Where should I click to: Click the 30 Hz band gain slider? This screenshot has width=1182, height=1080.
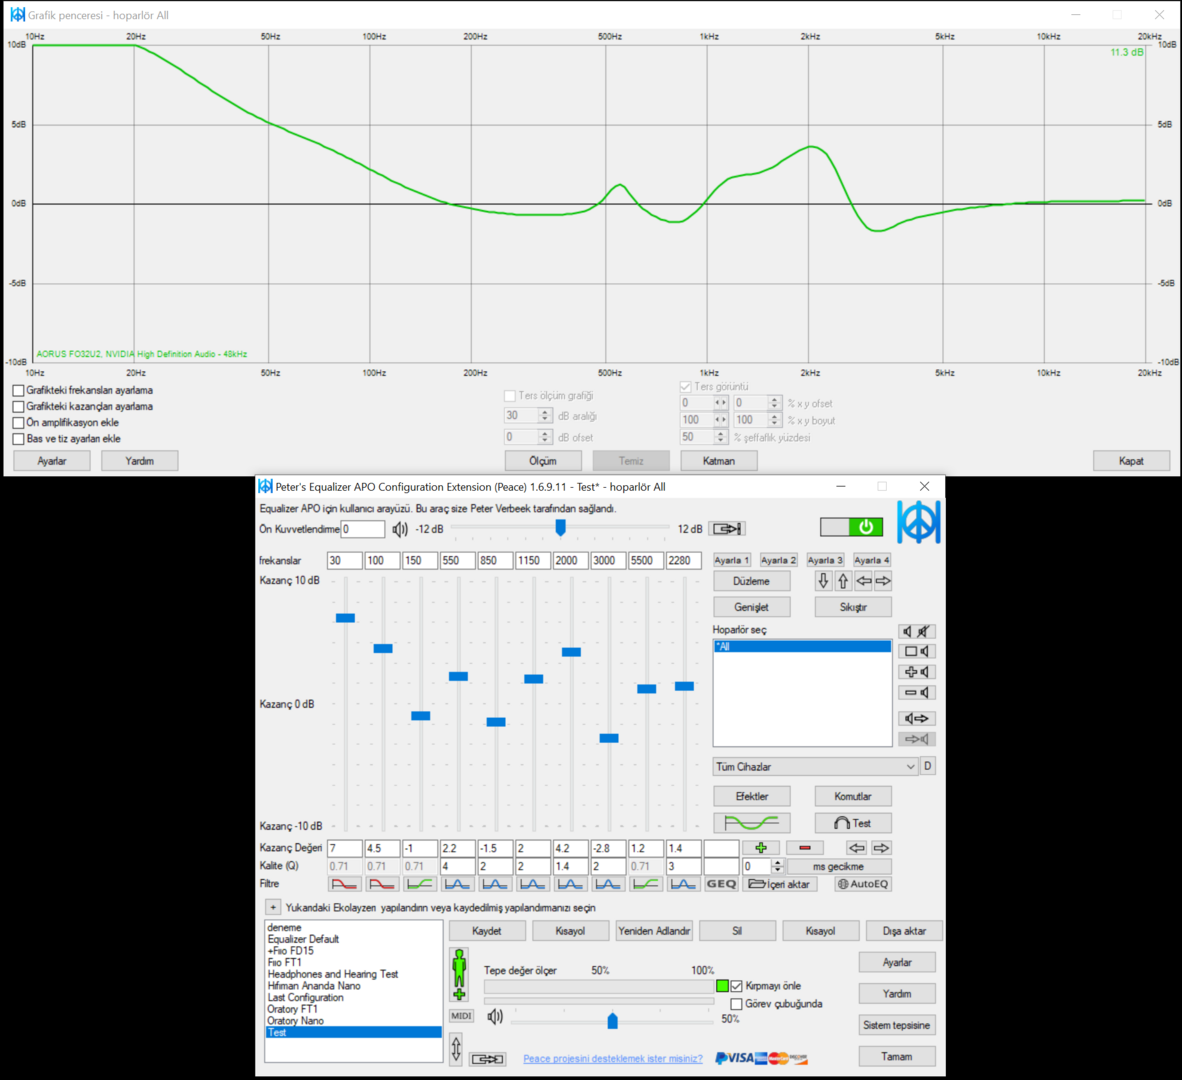345,618
